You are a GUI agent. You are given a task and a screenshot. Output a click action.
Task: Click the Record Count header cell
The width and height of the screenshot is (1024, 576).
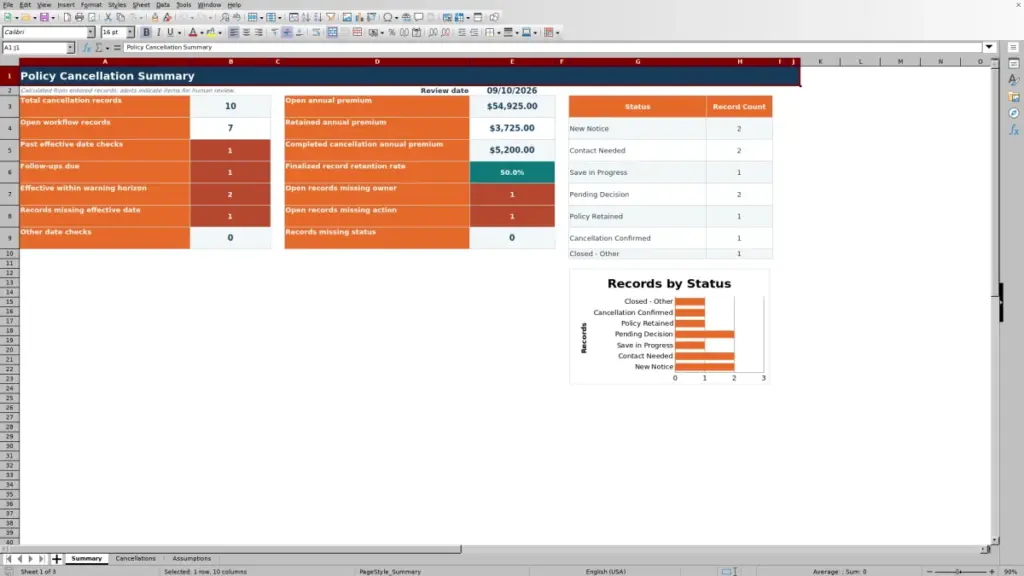tap(739, 106)
